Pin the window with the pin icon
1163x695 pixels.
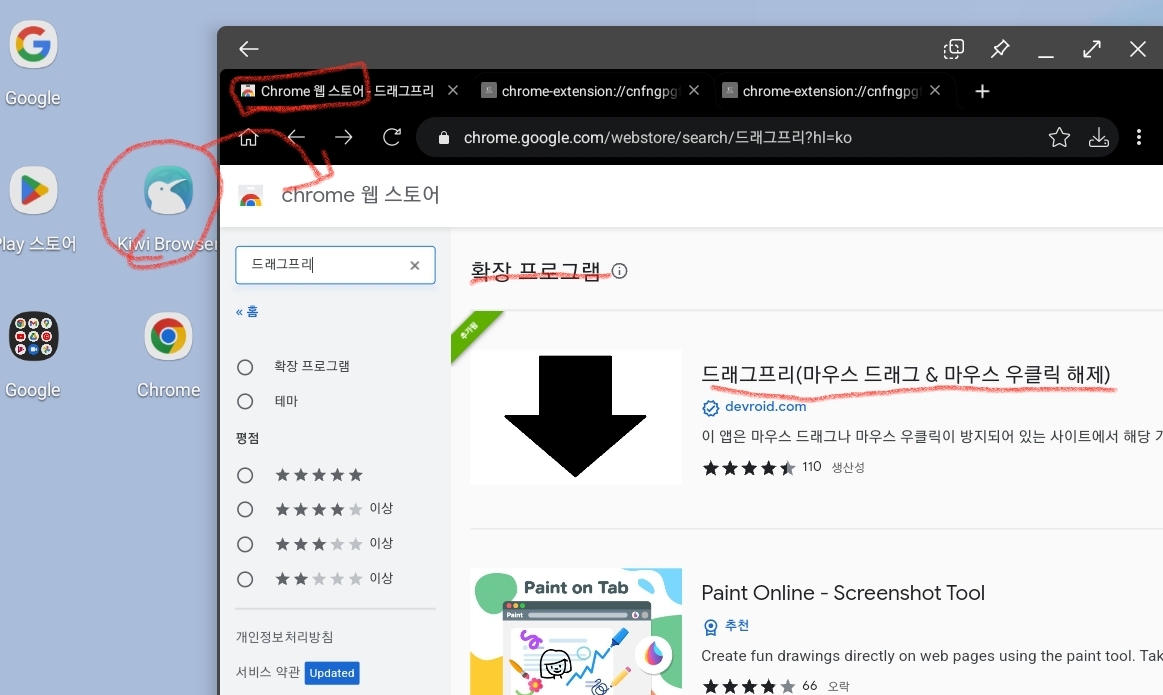click(x=1000, y=49)
